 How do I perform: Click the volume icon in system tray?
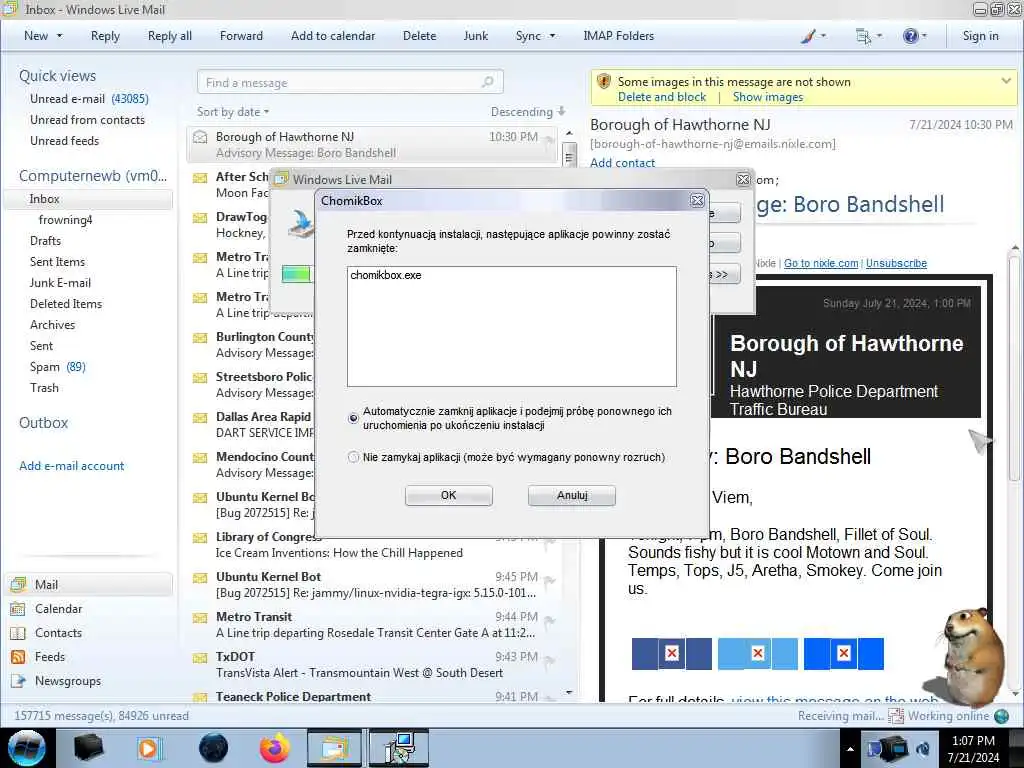click(924, 748)
